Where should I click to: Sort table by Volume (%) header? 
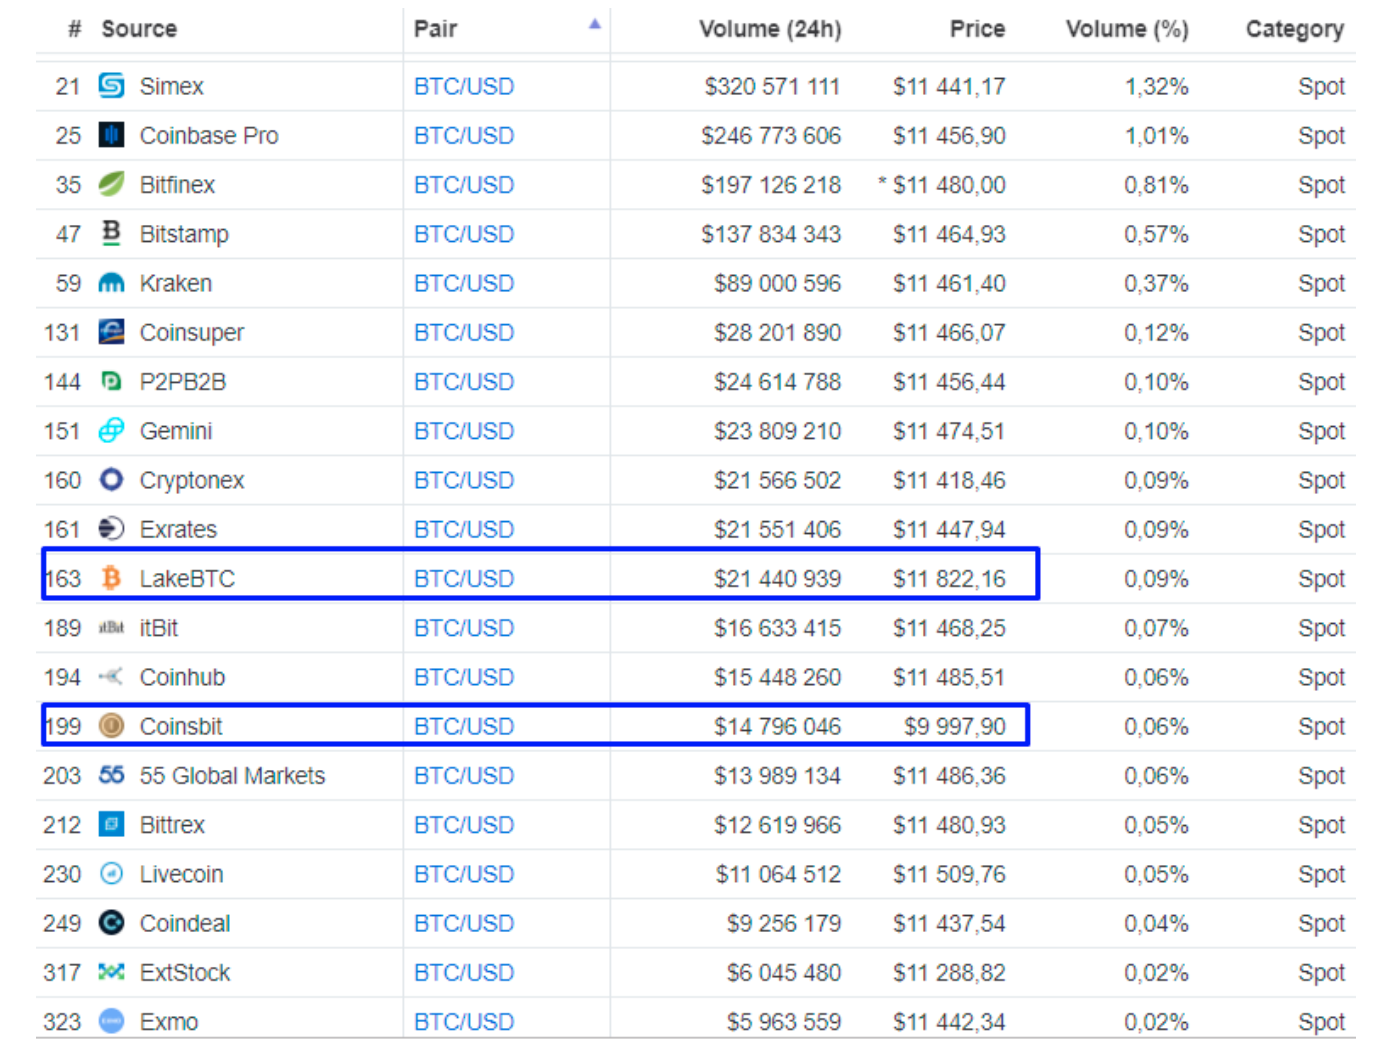[1127, 29]
